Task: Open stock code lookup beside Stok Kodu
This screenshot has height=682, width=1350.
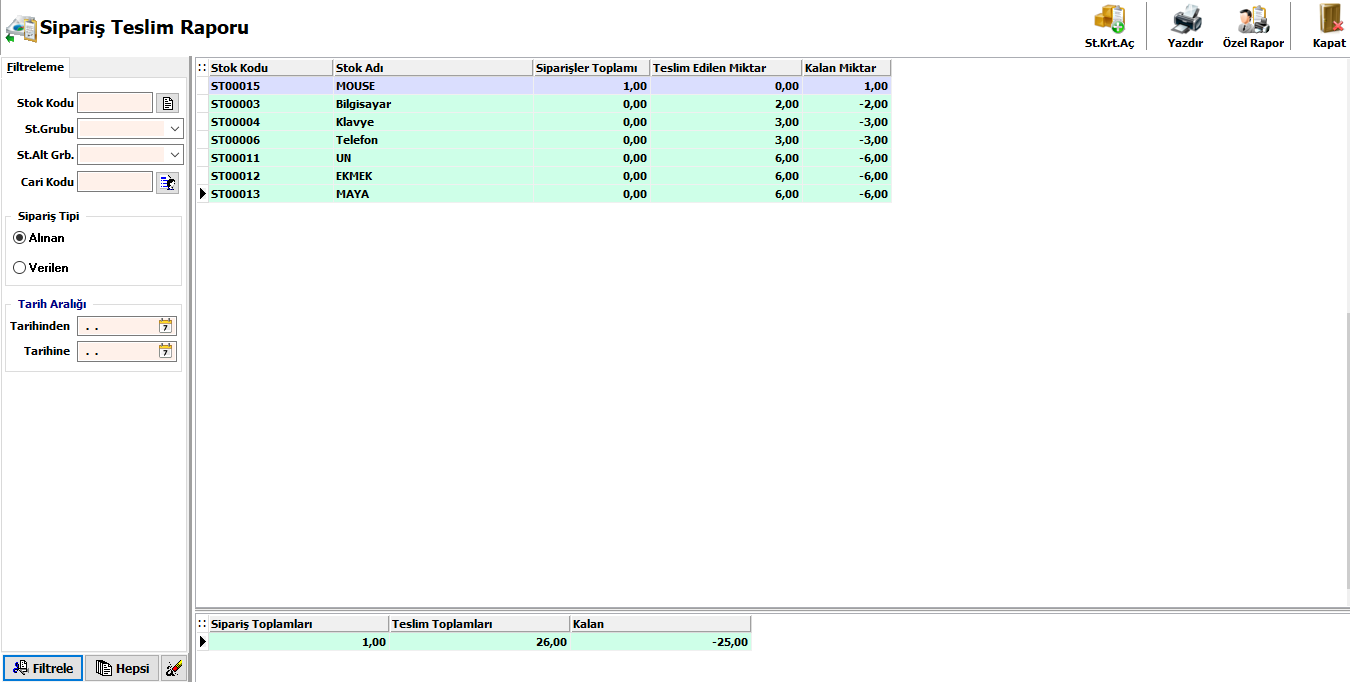Action: point(167,103)
